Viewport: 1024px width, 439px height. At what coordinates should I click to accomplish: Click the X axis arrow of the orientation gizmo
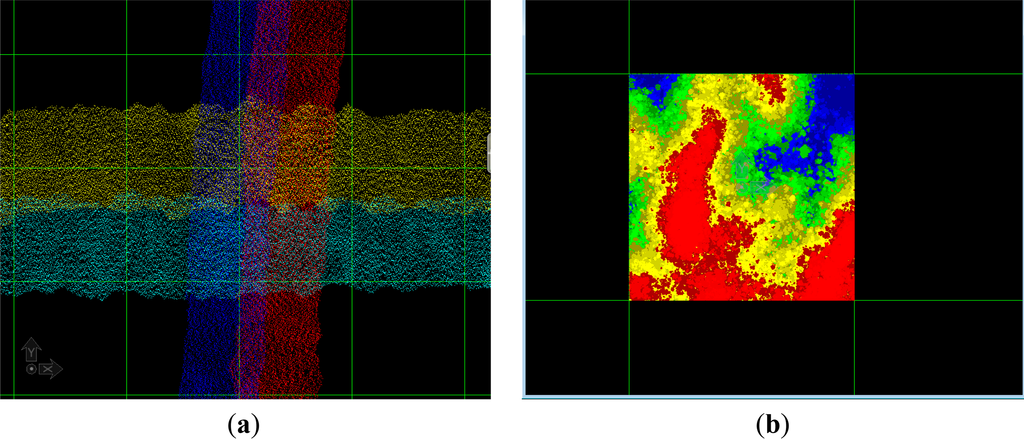coord(50,370)
